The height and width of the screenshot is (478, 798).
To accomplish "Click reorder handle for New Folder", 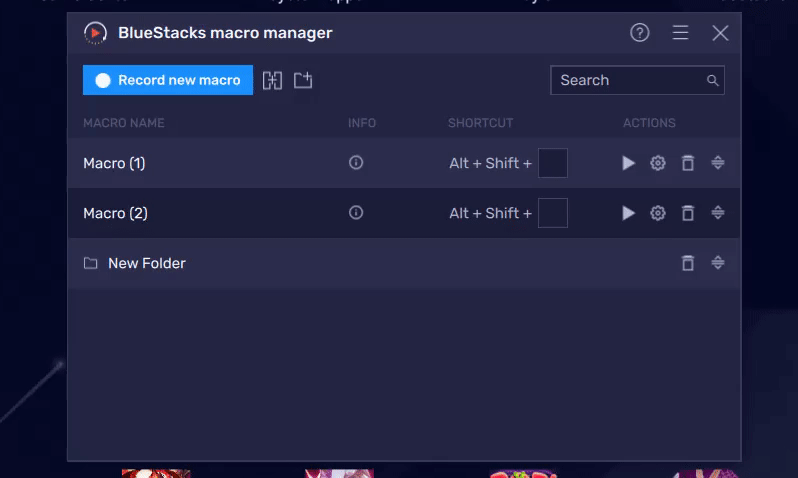I will 718,262.
